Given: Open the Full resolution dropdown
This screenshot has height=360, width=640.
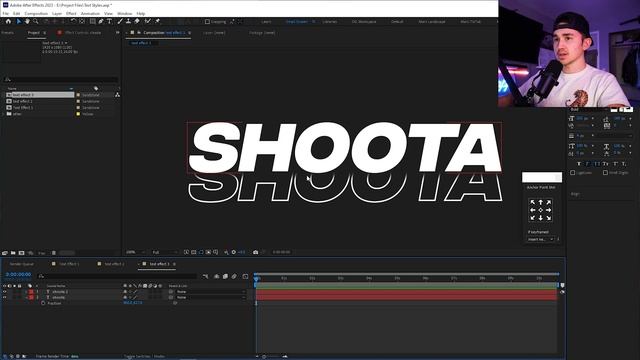Looking at the screenshot, I should coord(165,252).
